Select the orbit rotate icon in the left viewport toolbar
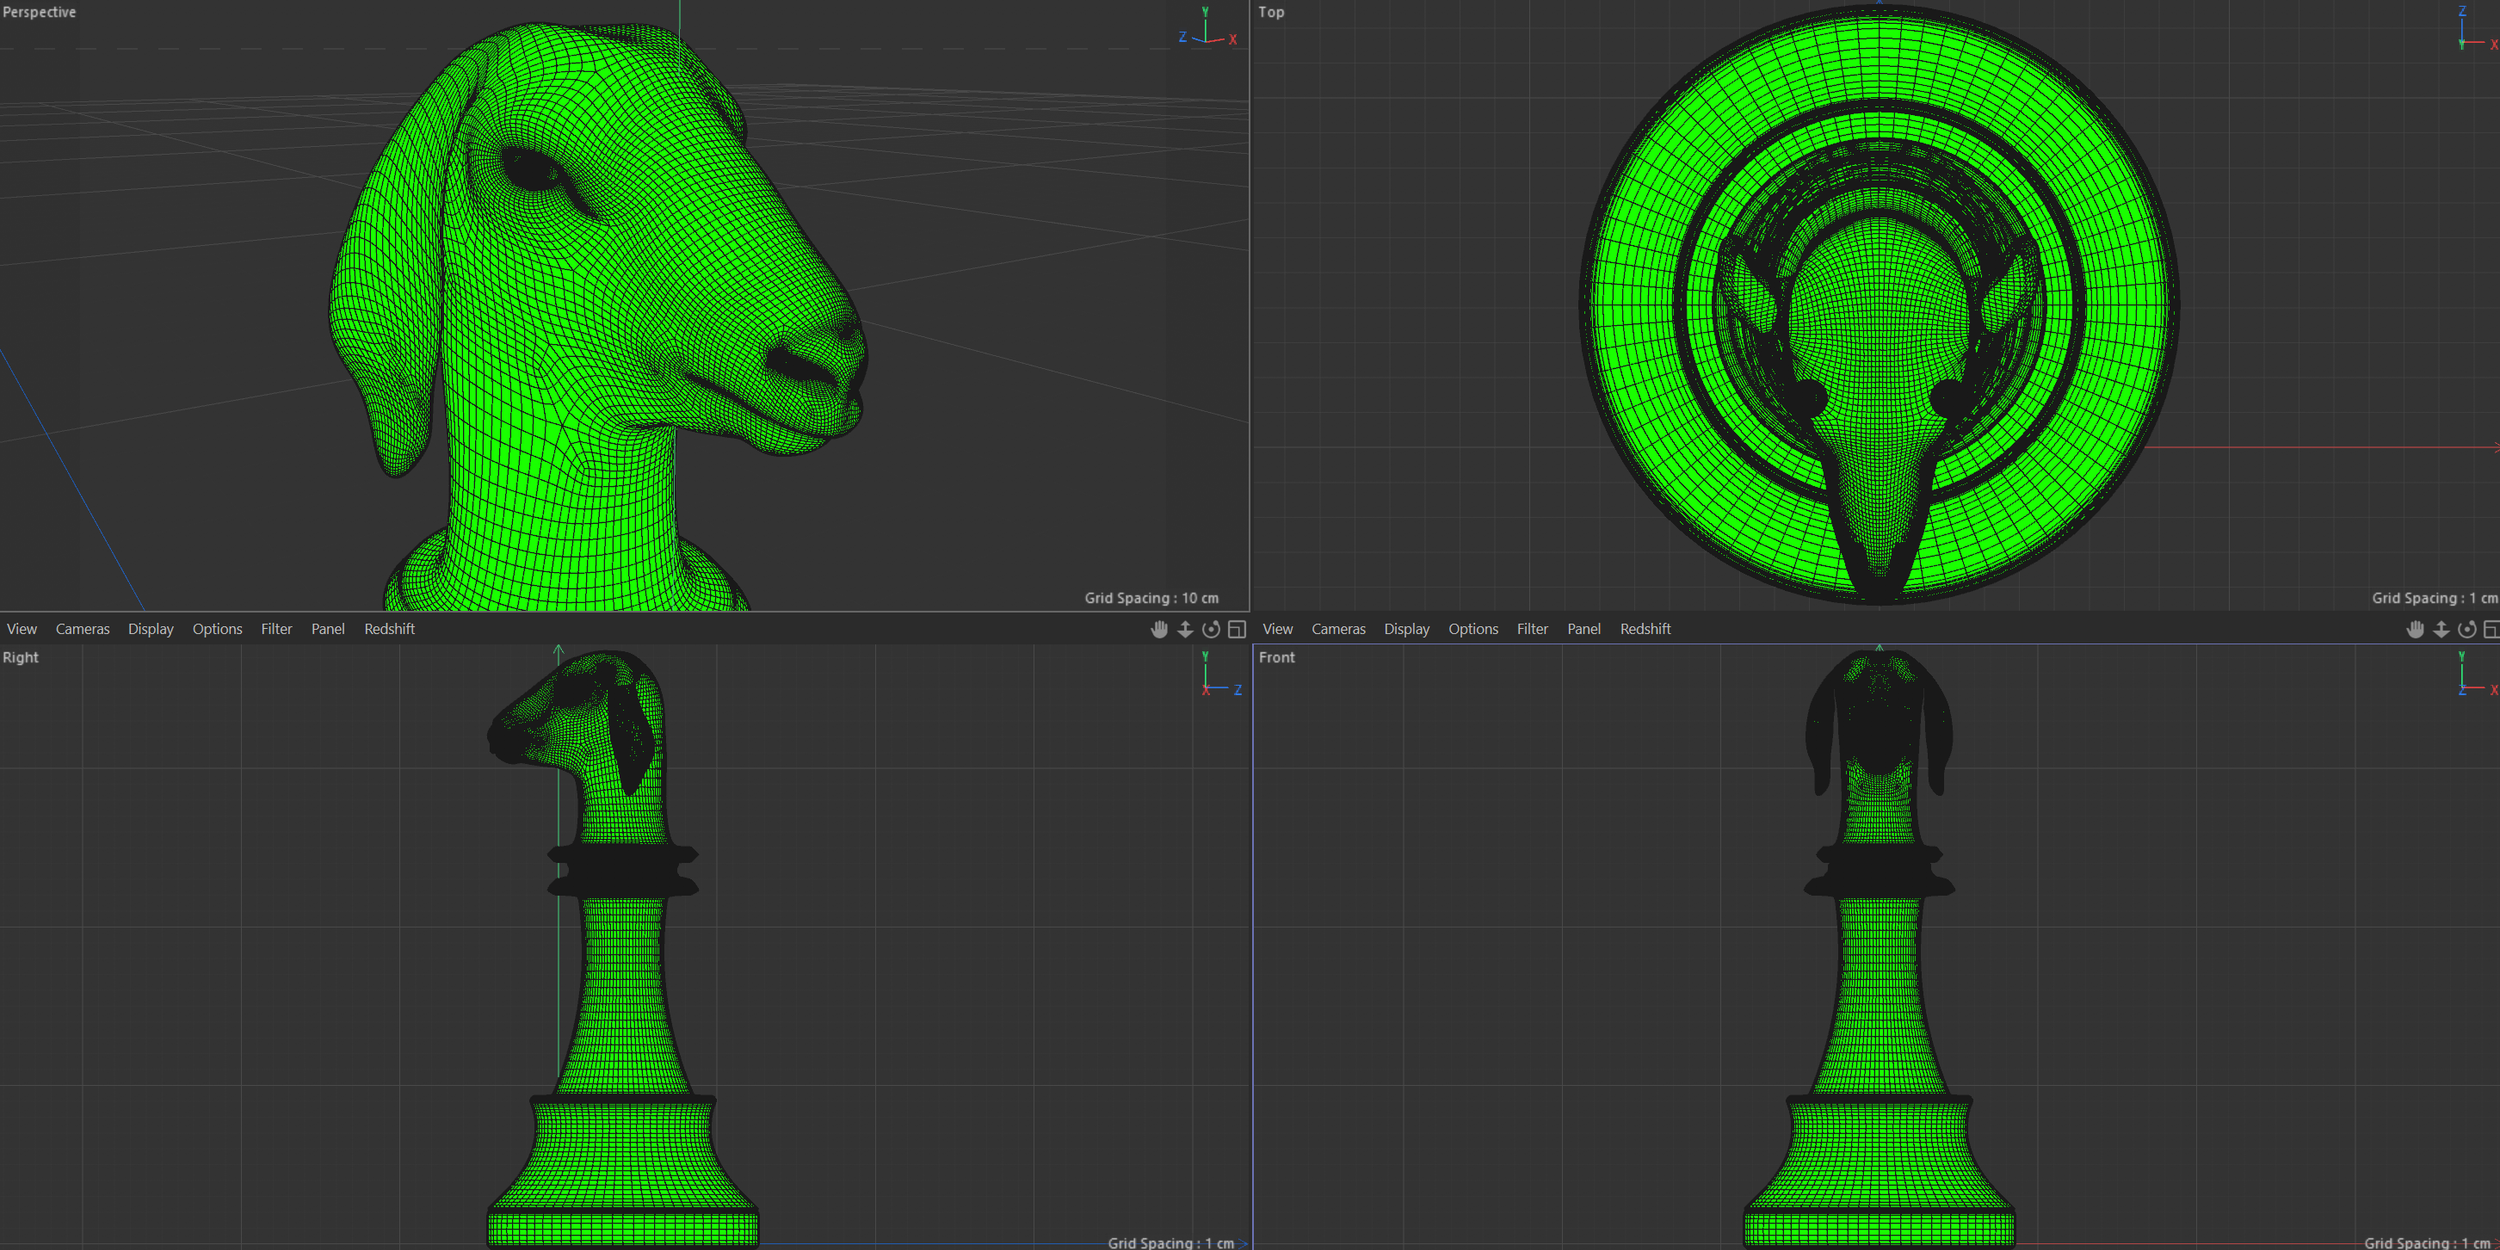The height and width of the screenshot is (1250, 2500). (1210, 629)
